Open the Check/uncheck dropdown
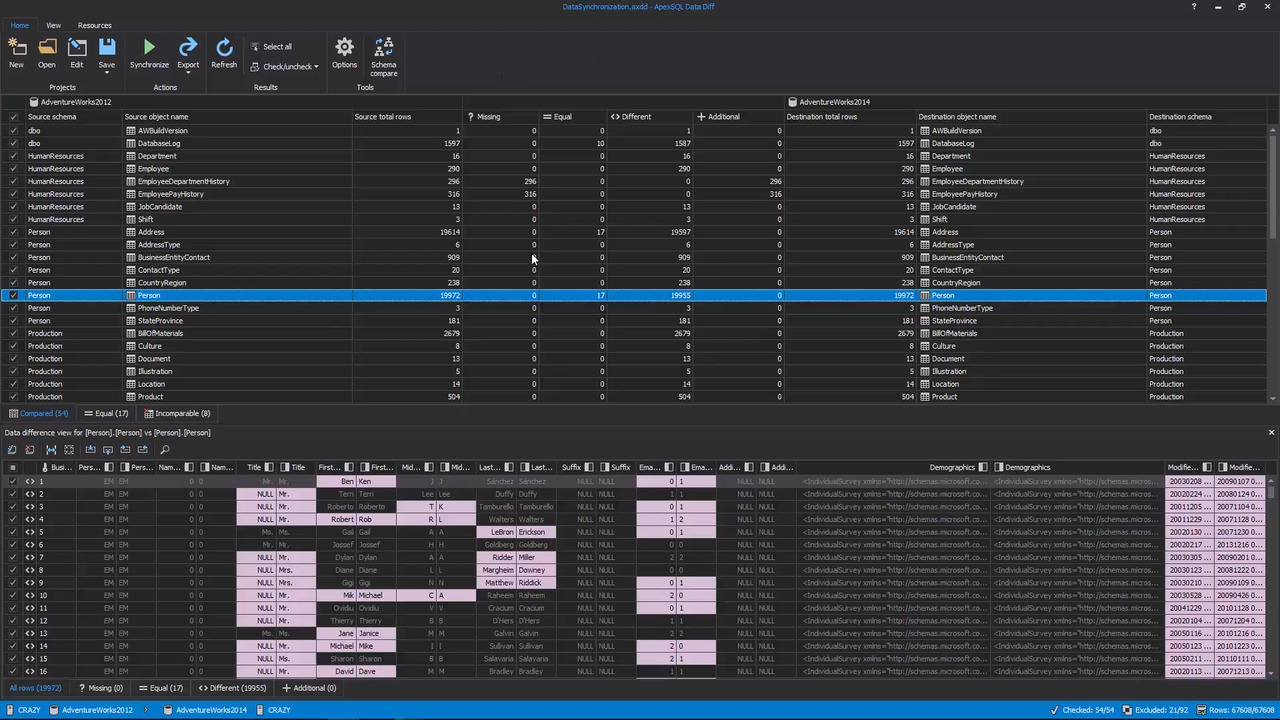The height and width of the screenshot is (720, 1280). click(316, 66)
